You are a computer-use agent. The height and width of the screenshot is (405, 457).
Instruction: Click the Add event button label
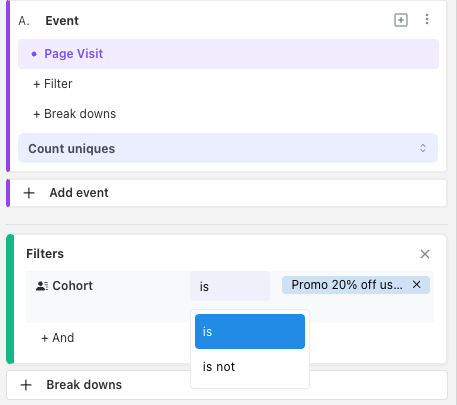[x=79, y=193]
